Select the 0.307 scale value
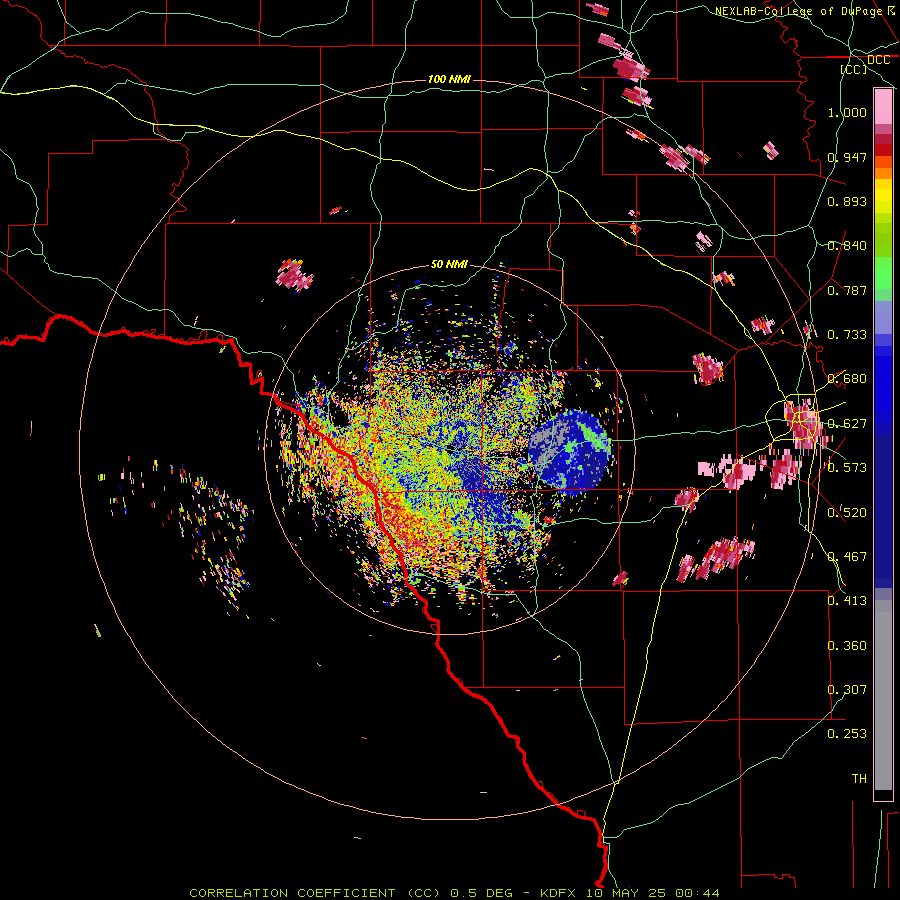The image size is (900, 900). 847,689
